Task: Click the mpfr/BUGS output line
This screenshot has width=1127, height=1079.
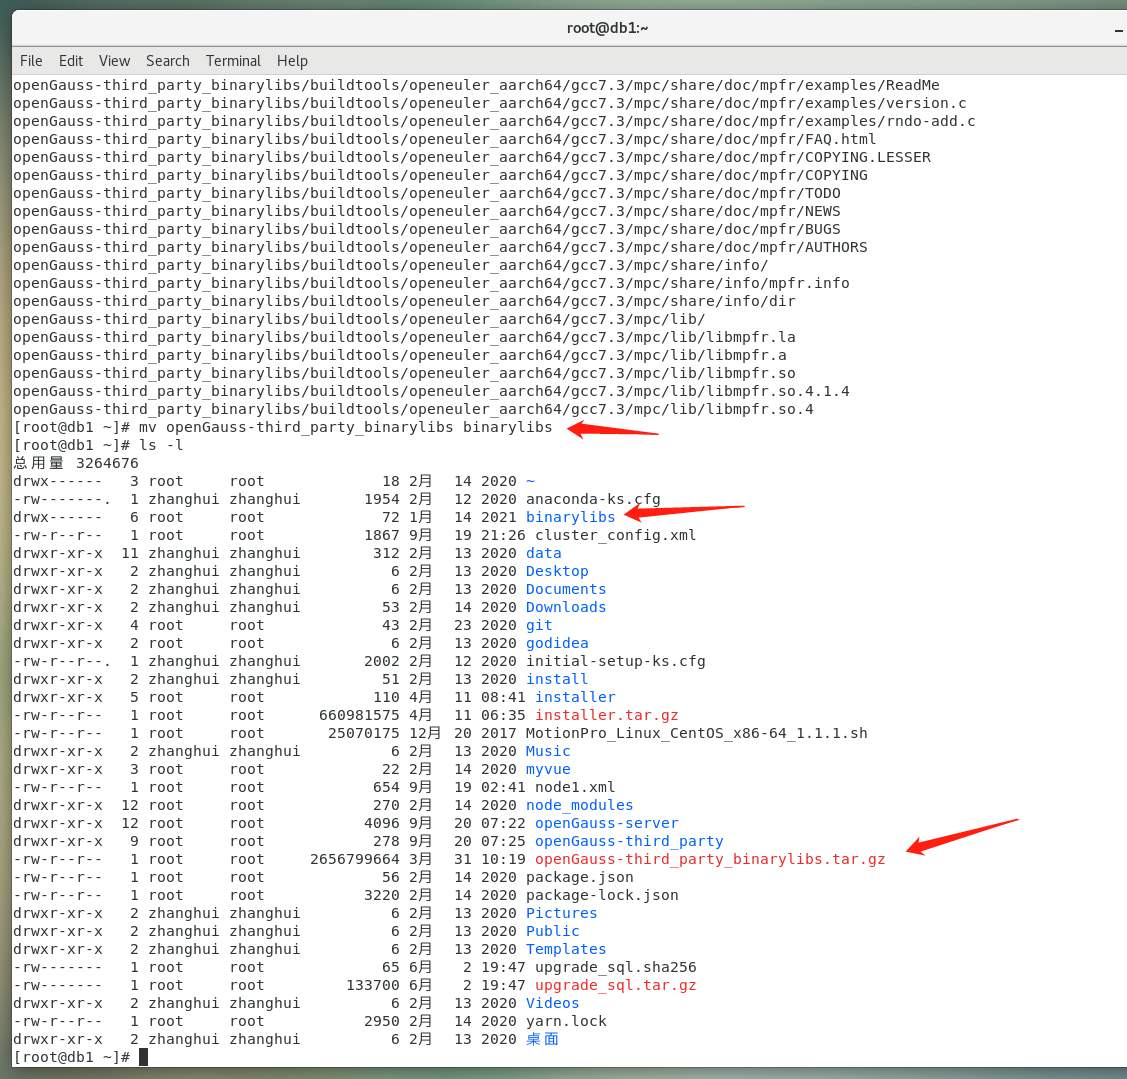Action: [x=426, y=229]
